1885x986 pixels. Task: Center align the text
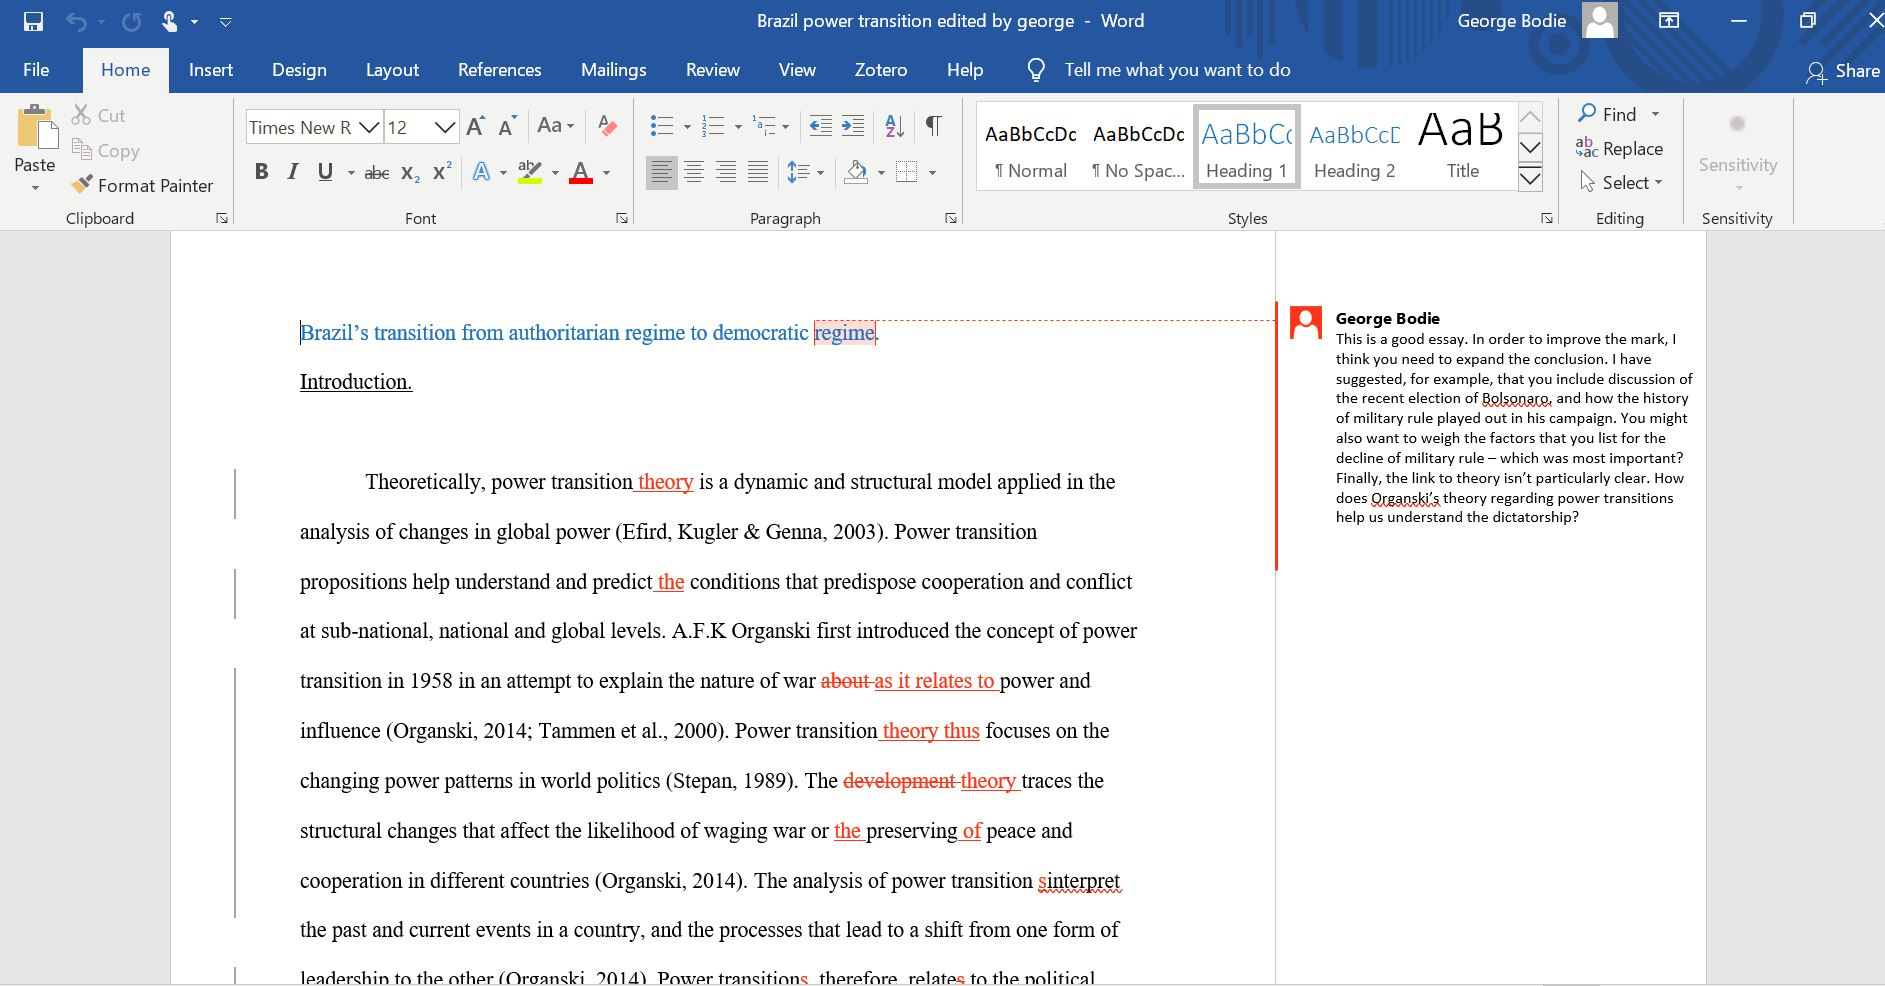point(693,172)
